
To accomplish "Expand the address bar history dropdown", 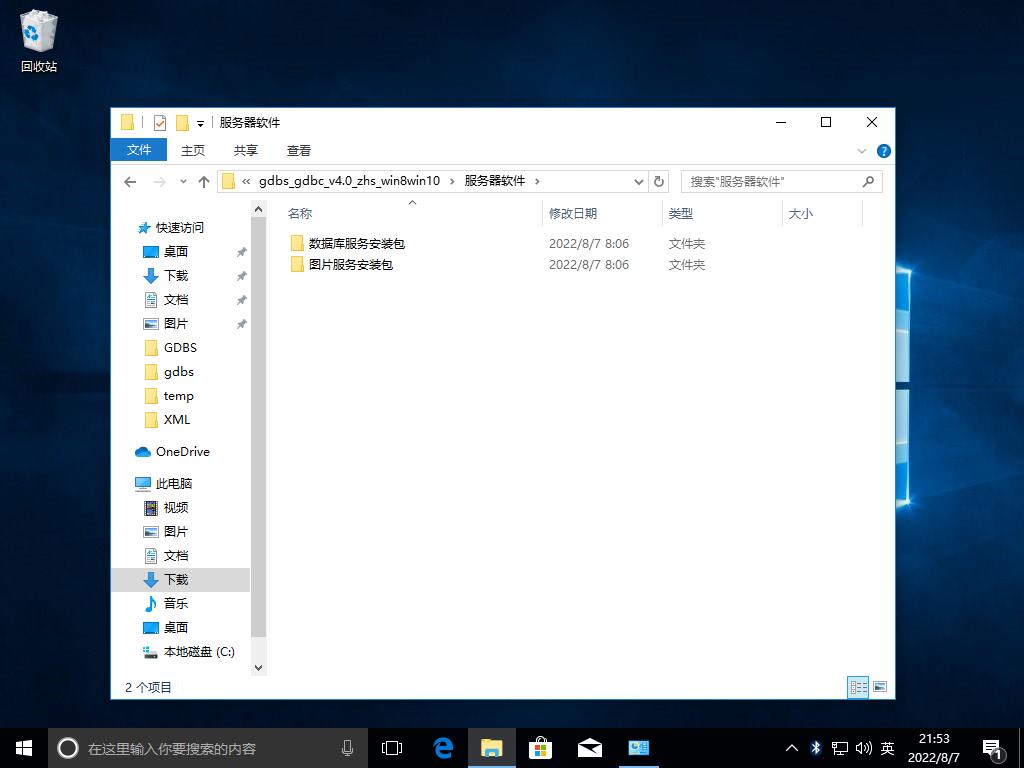I will pyautogui.click(x=639, y=181).
